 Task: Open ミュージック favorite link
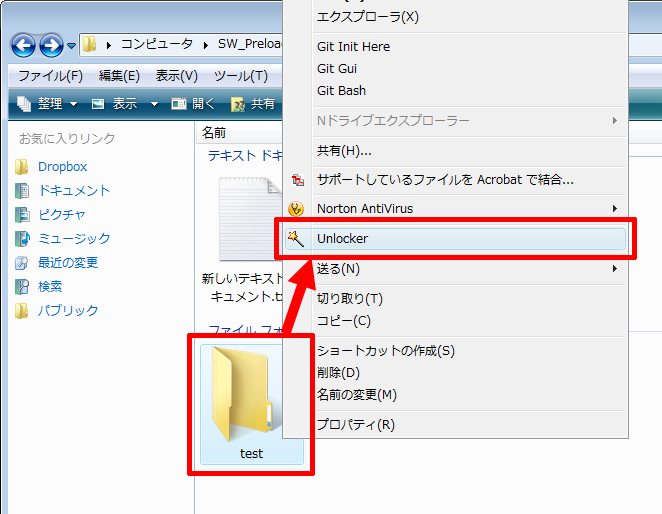pyautogui.click(x=74, y=238)
